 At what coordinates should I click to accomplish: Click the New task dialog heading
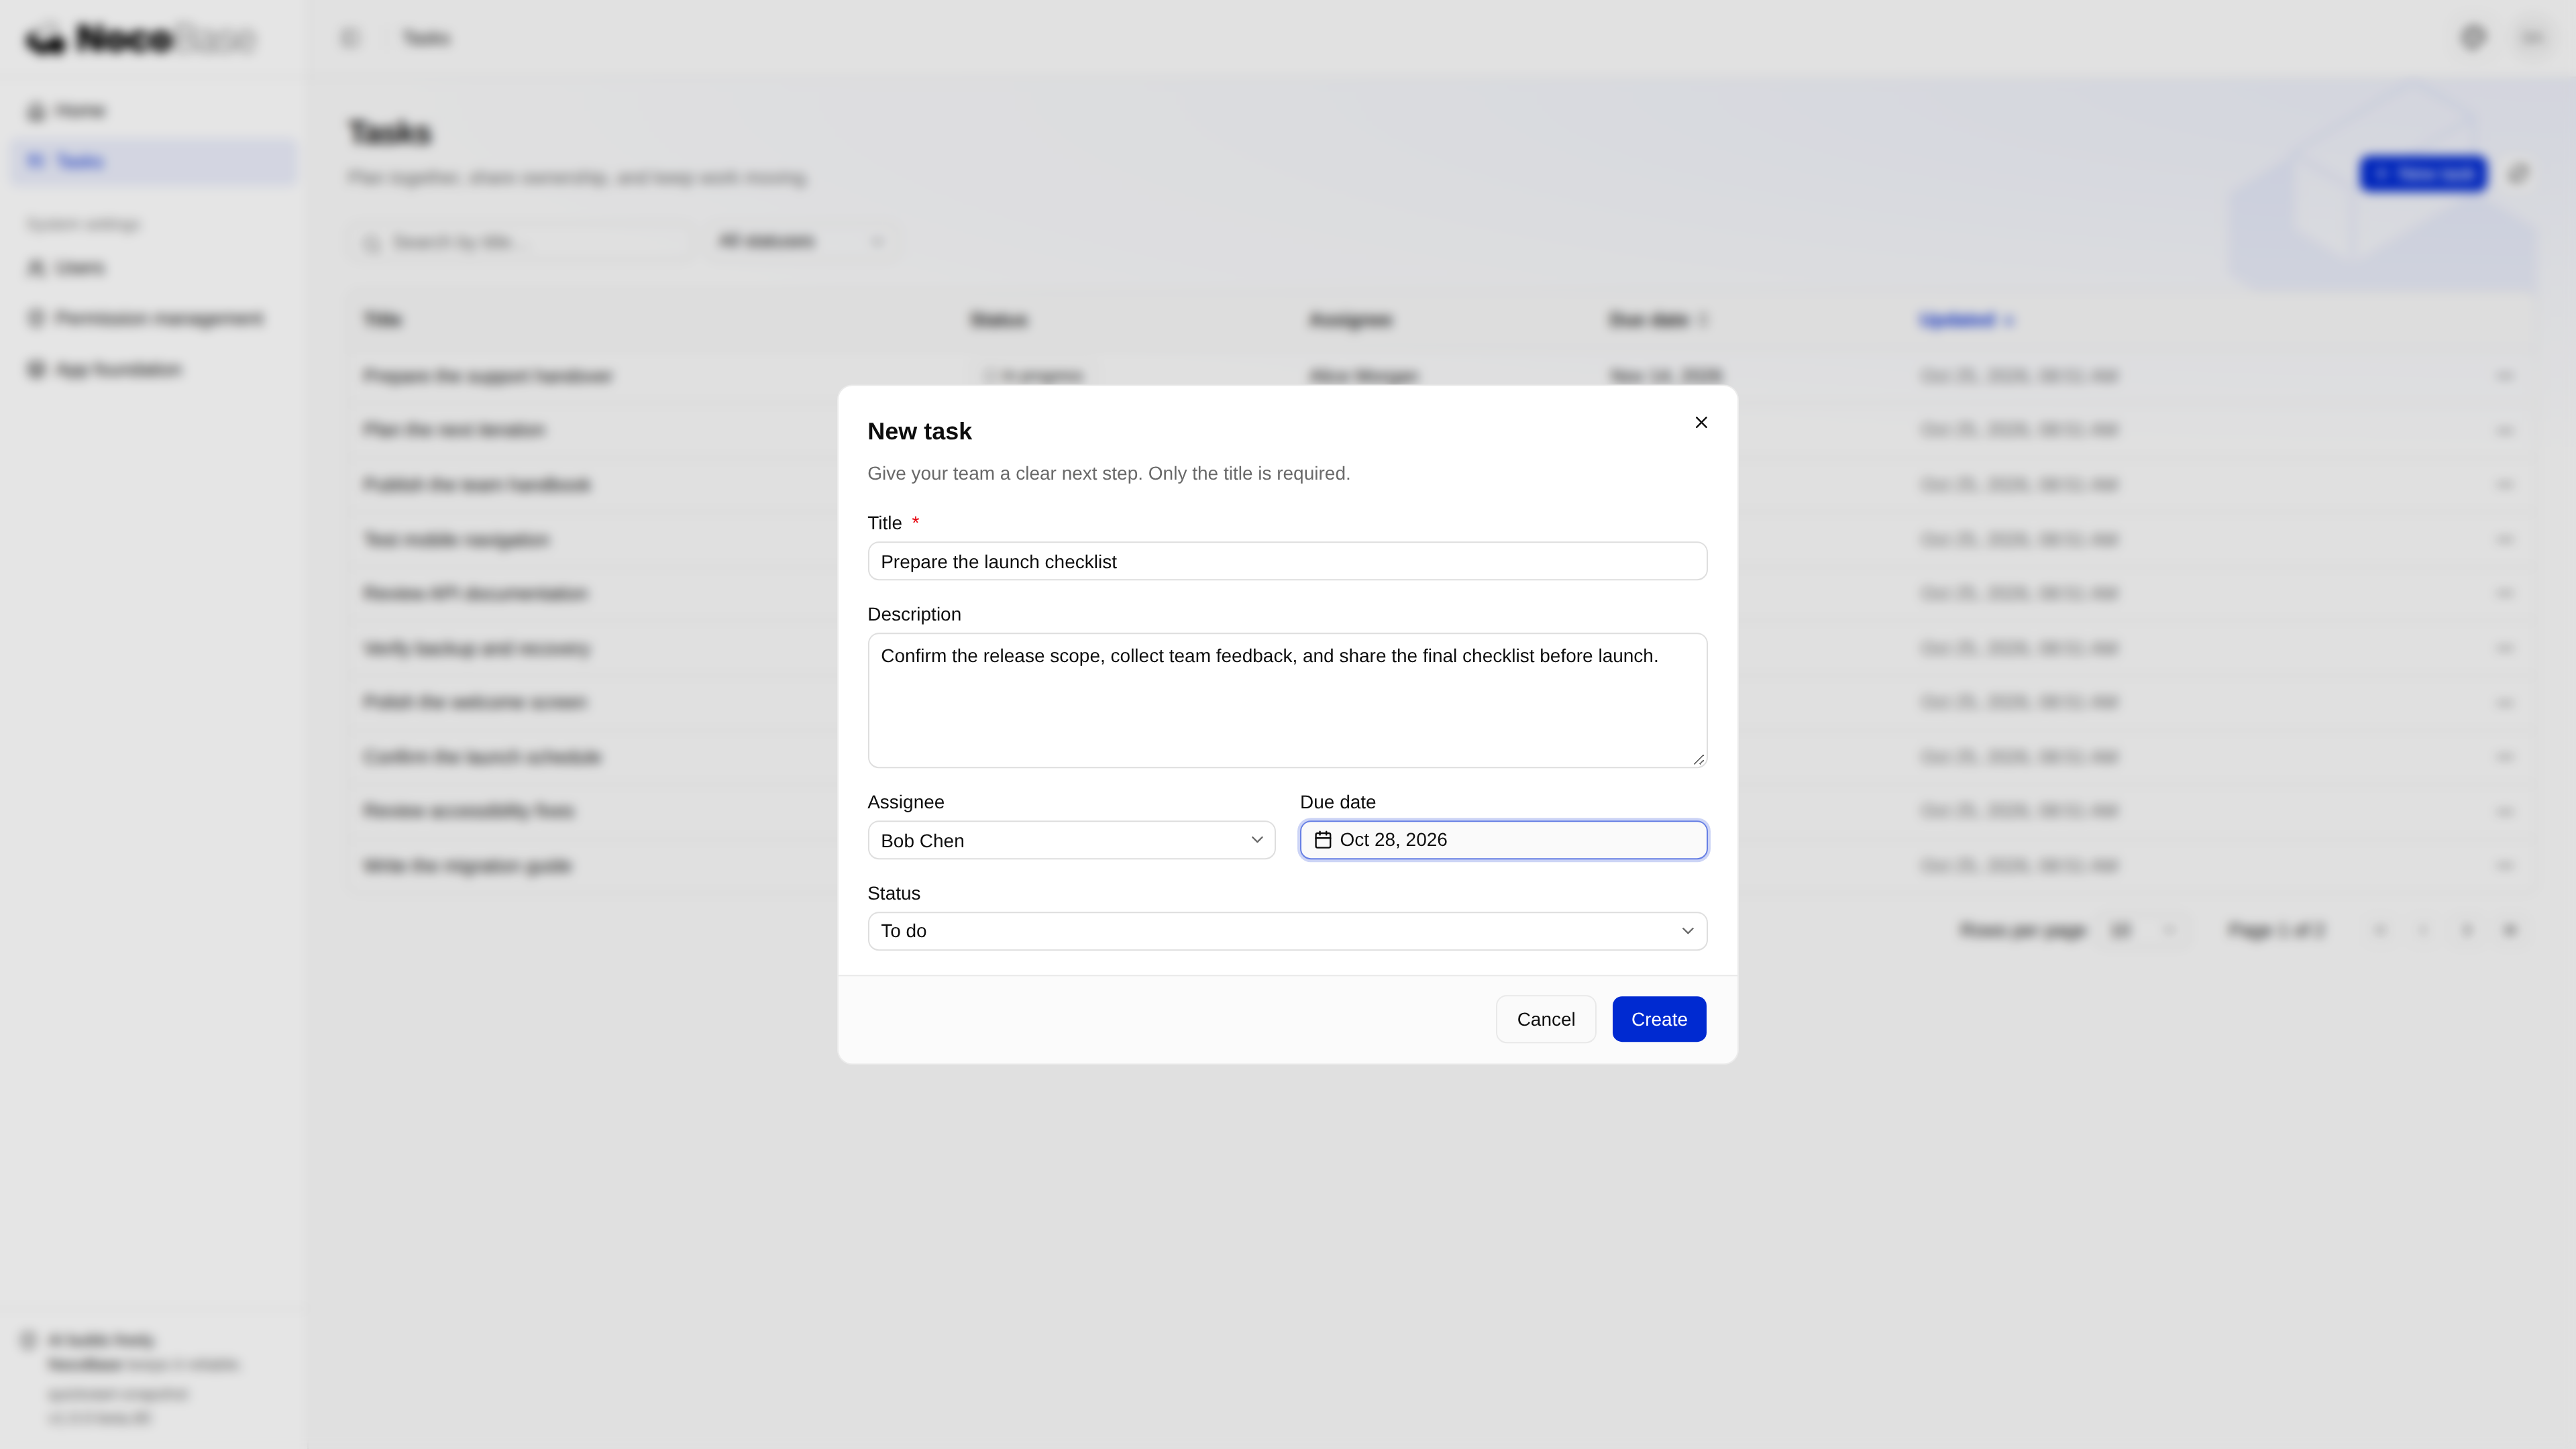[919, 431]
